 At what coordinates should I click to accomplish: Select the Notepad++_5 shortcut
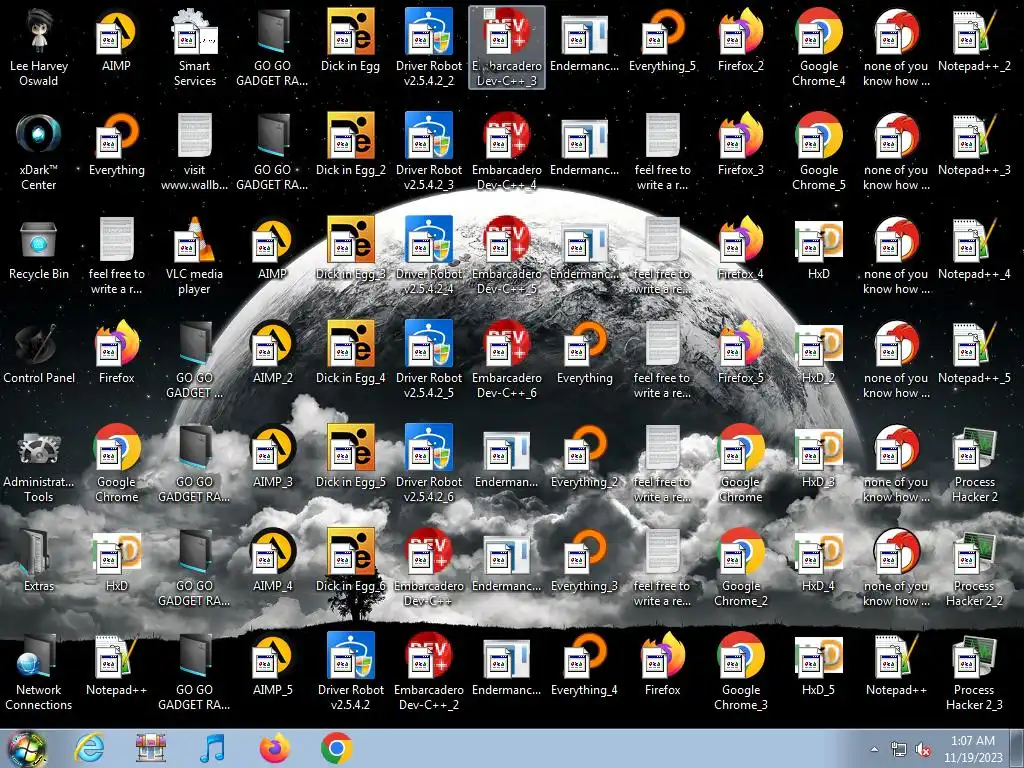point(974,354)
